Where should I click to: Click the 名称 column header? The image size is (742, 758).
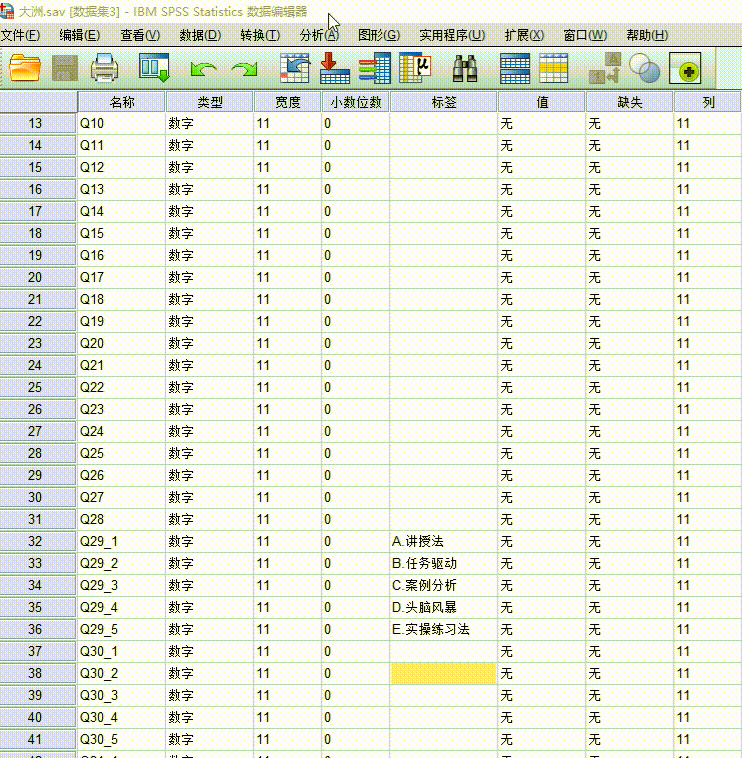coord(121,102)
